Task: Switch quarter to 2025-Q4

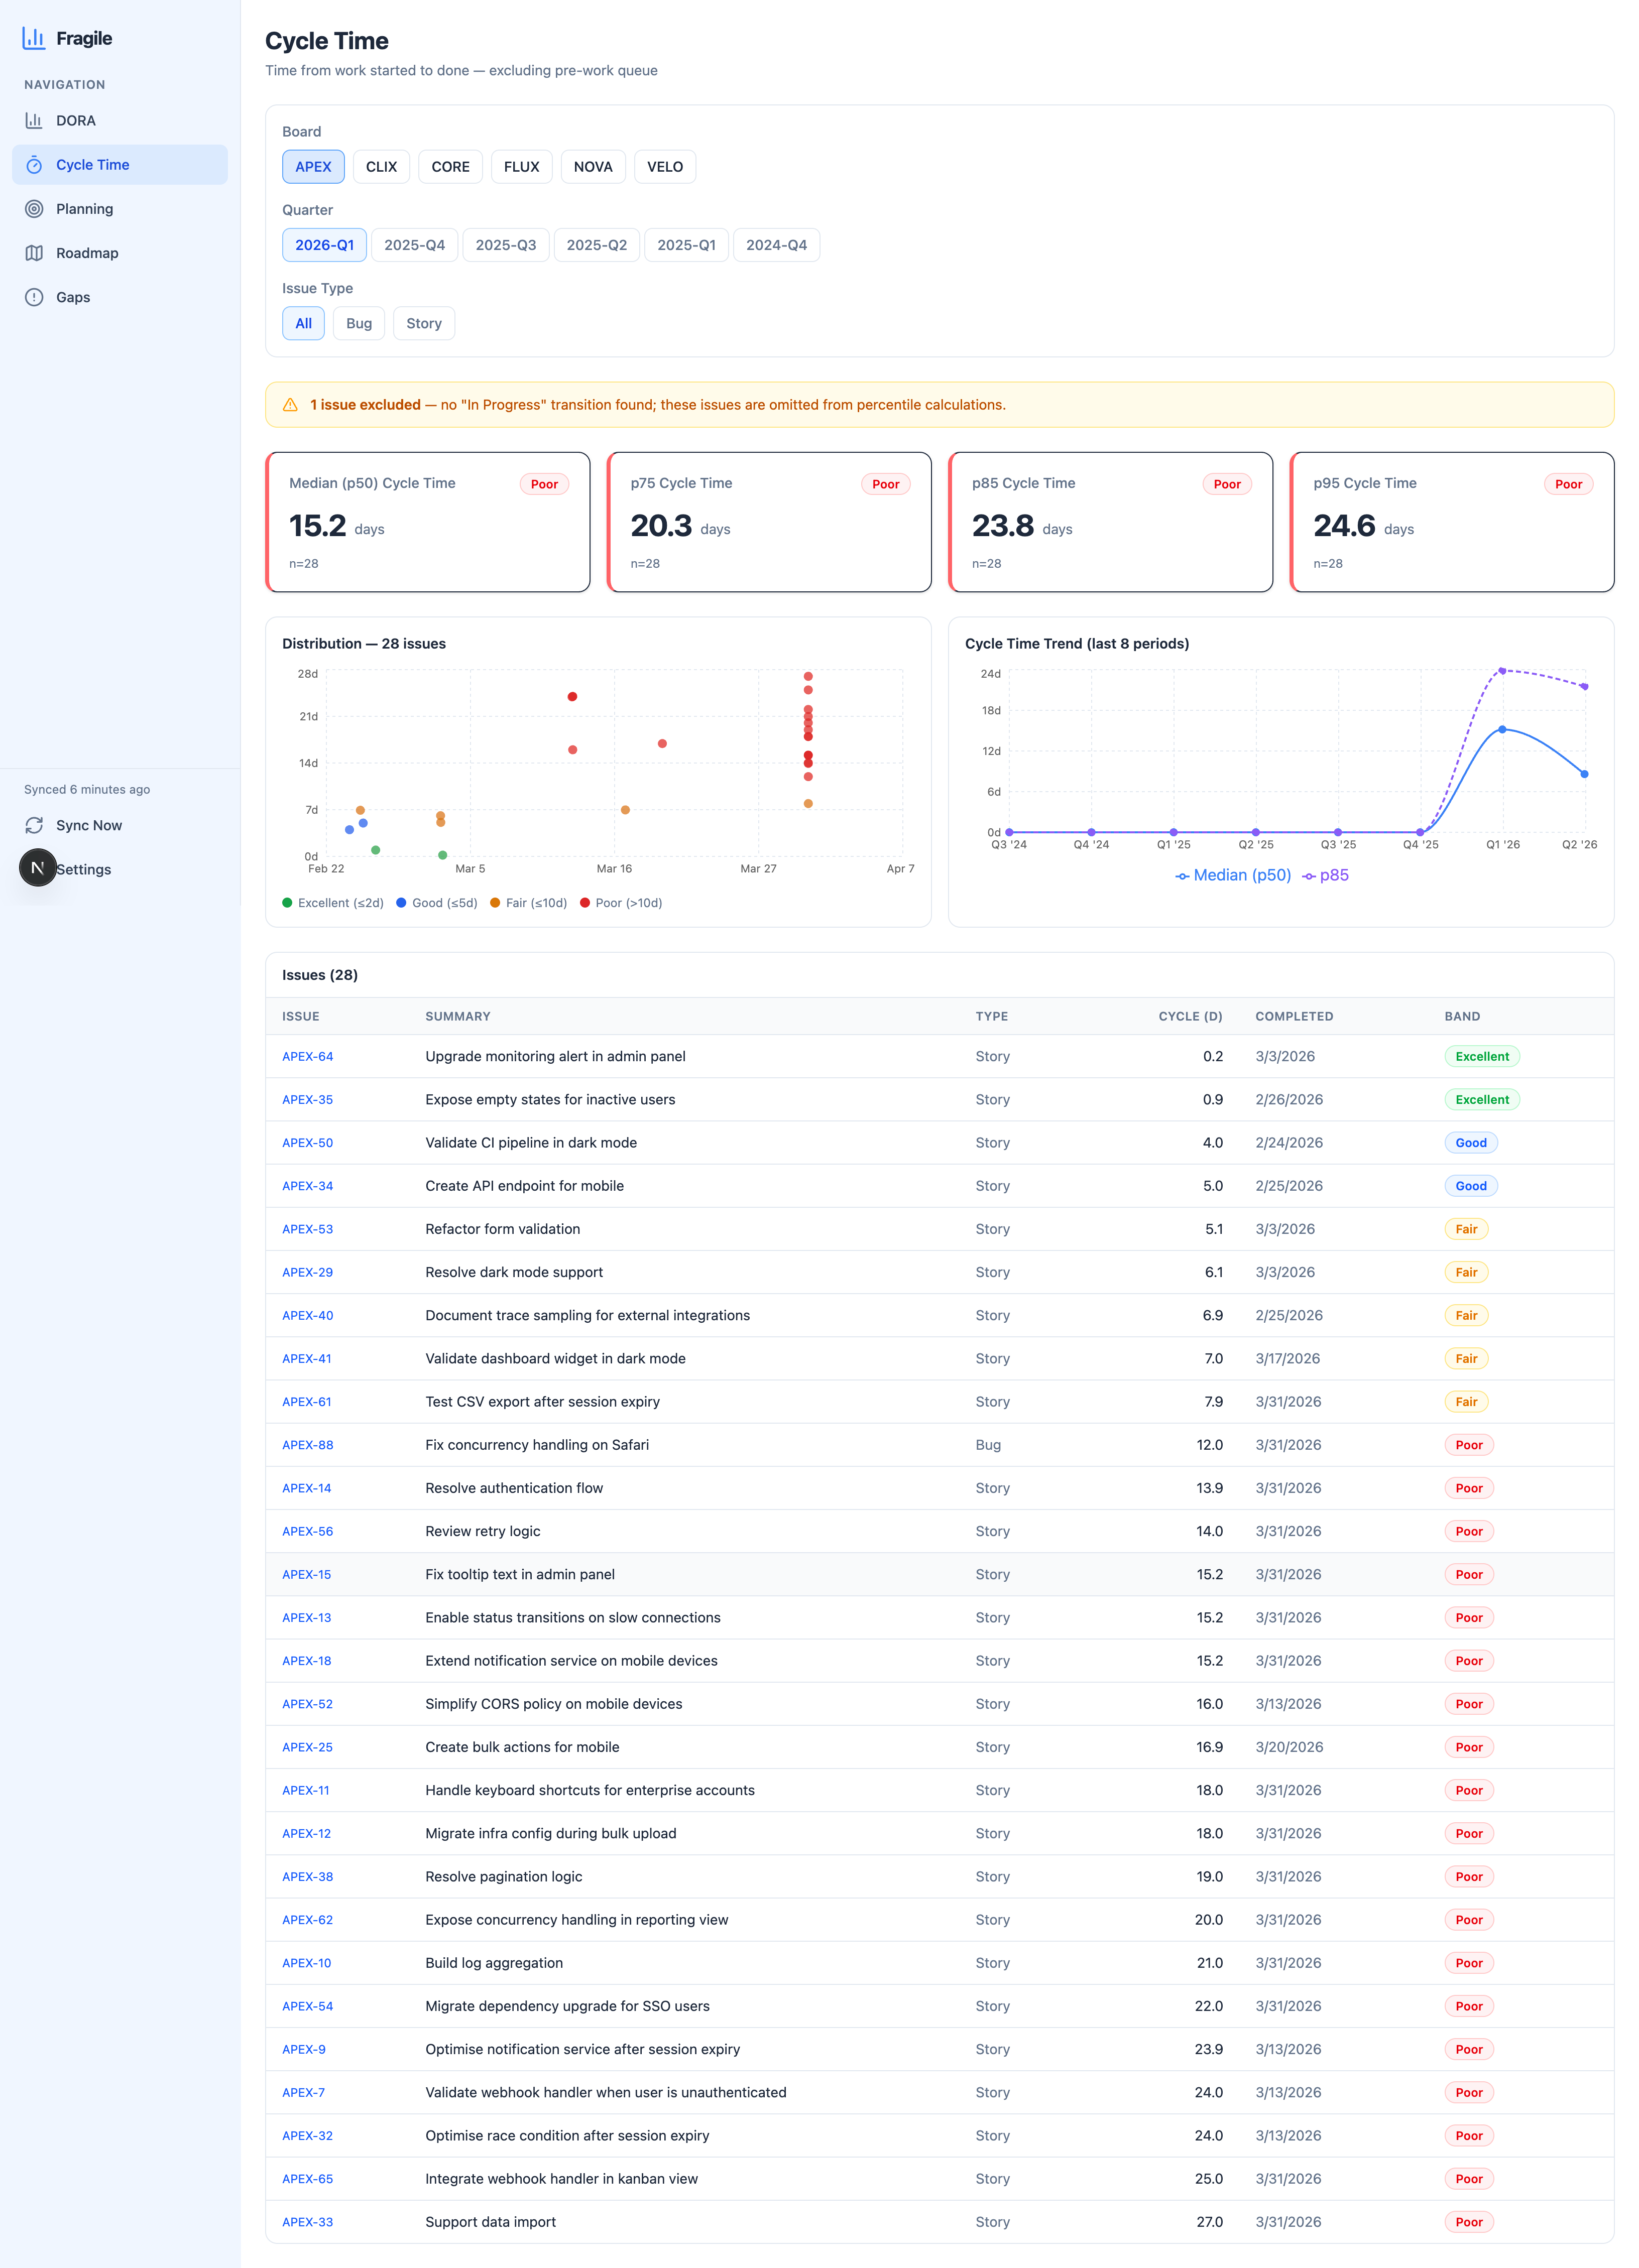Action: pyautogui.click(x=414, y=245)
